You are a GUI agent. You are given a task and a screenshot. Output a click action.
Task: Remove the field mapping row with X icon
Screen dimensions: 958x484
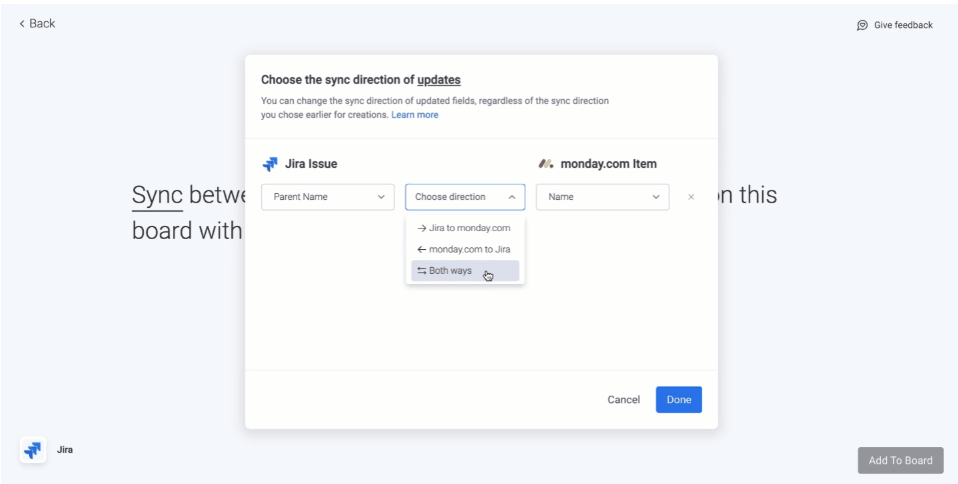pyautogui.click(x=691, y=197)
